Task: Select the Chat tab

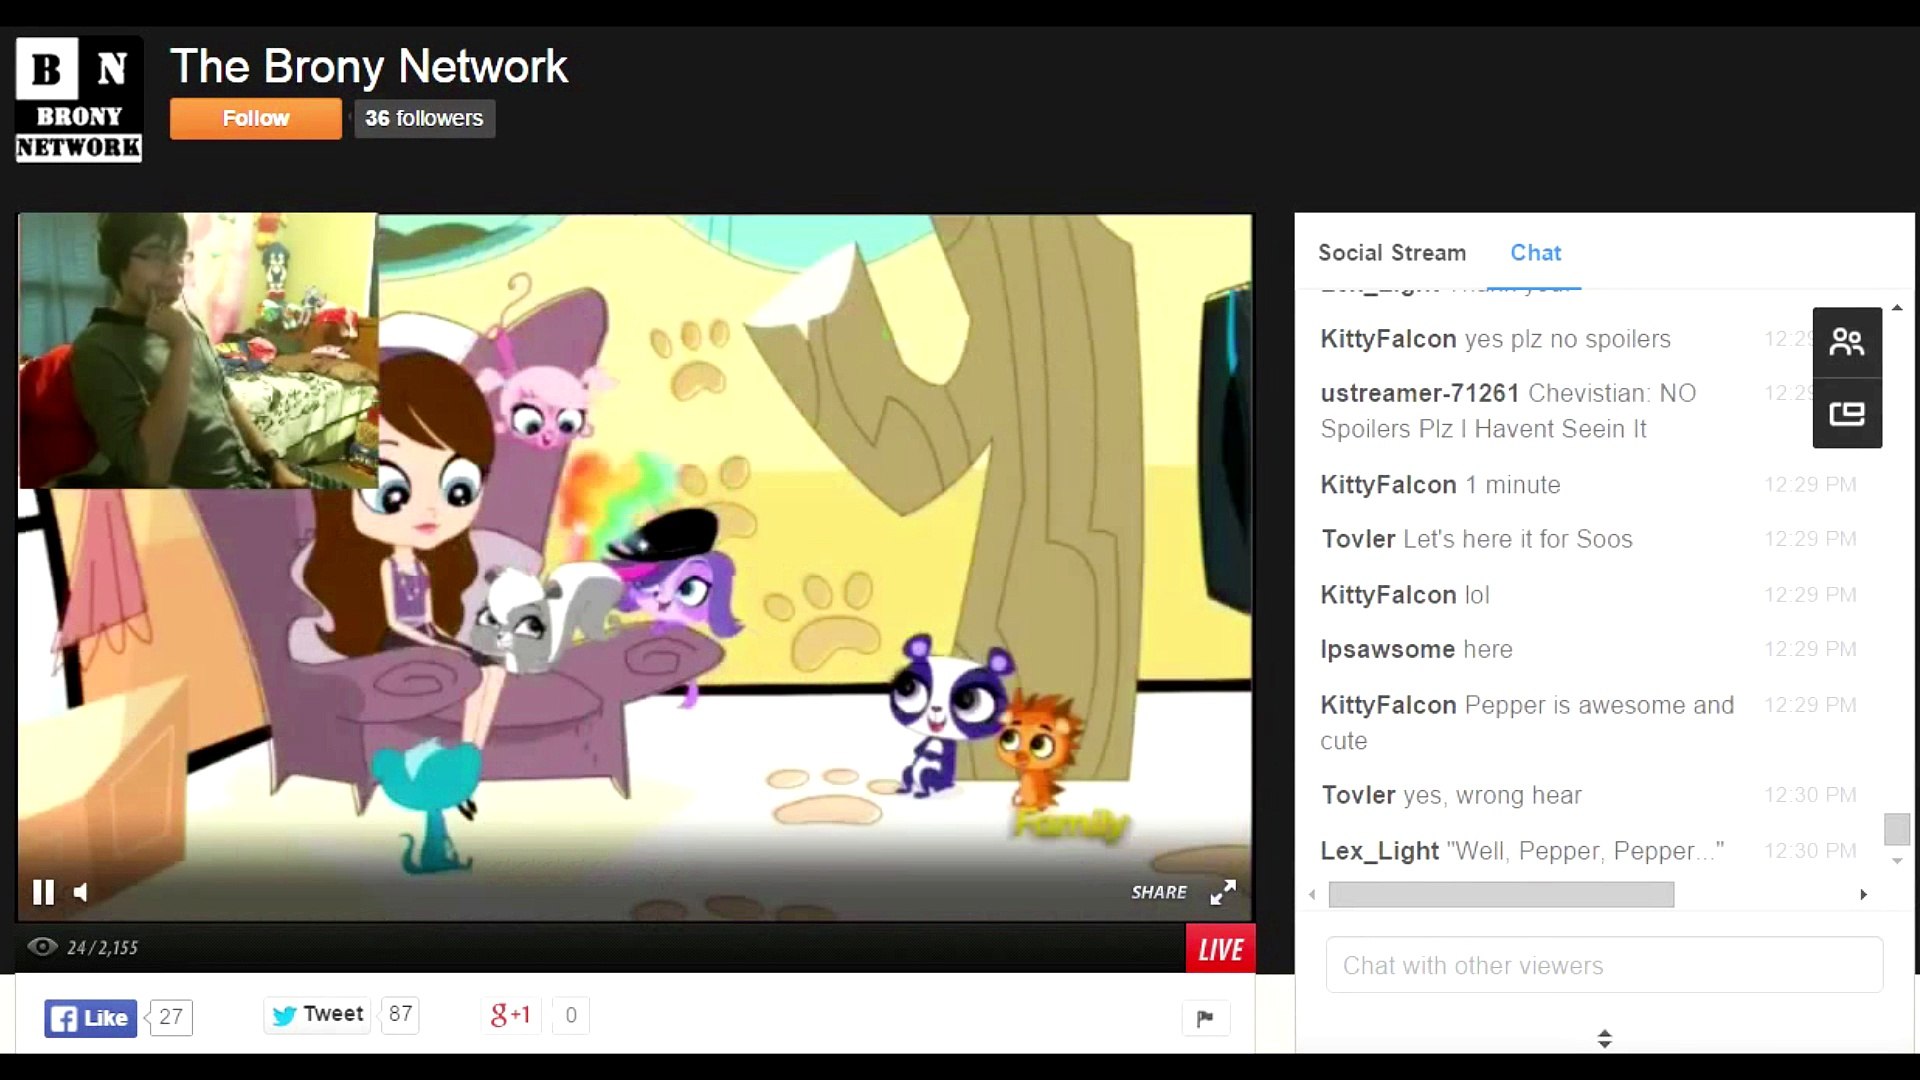Action: (1535, 253)
